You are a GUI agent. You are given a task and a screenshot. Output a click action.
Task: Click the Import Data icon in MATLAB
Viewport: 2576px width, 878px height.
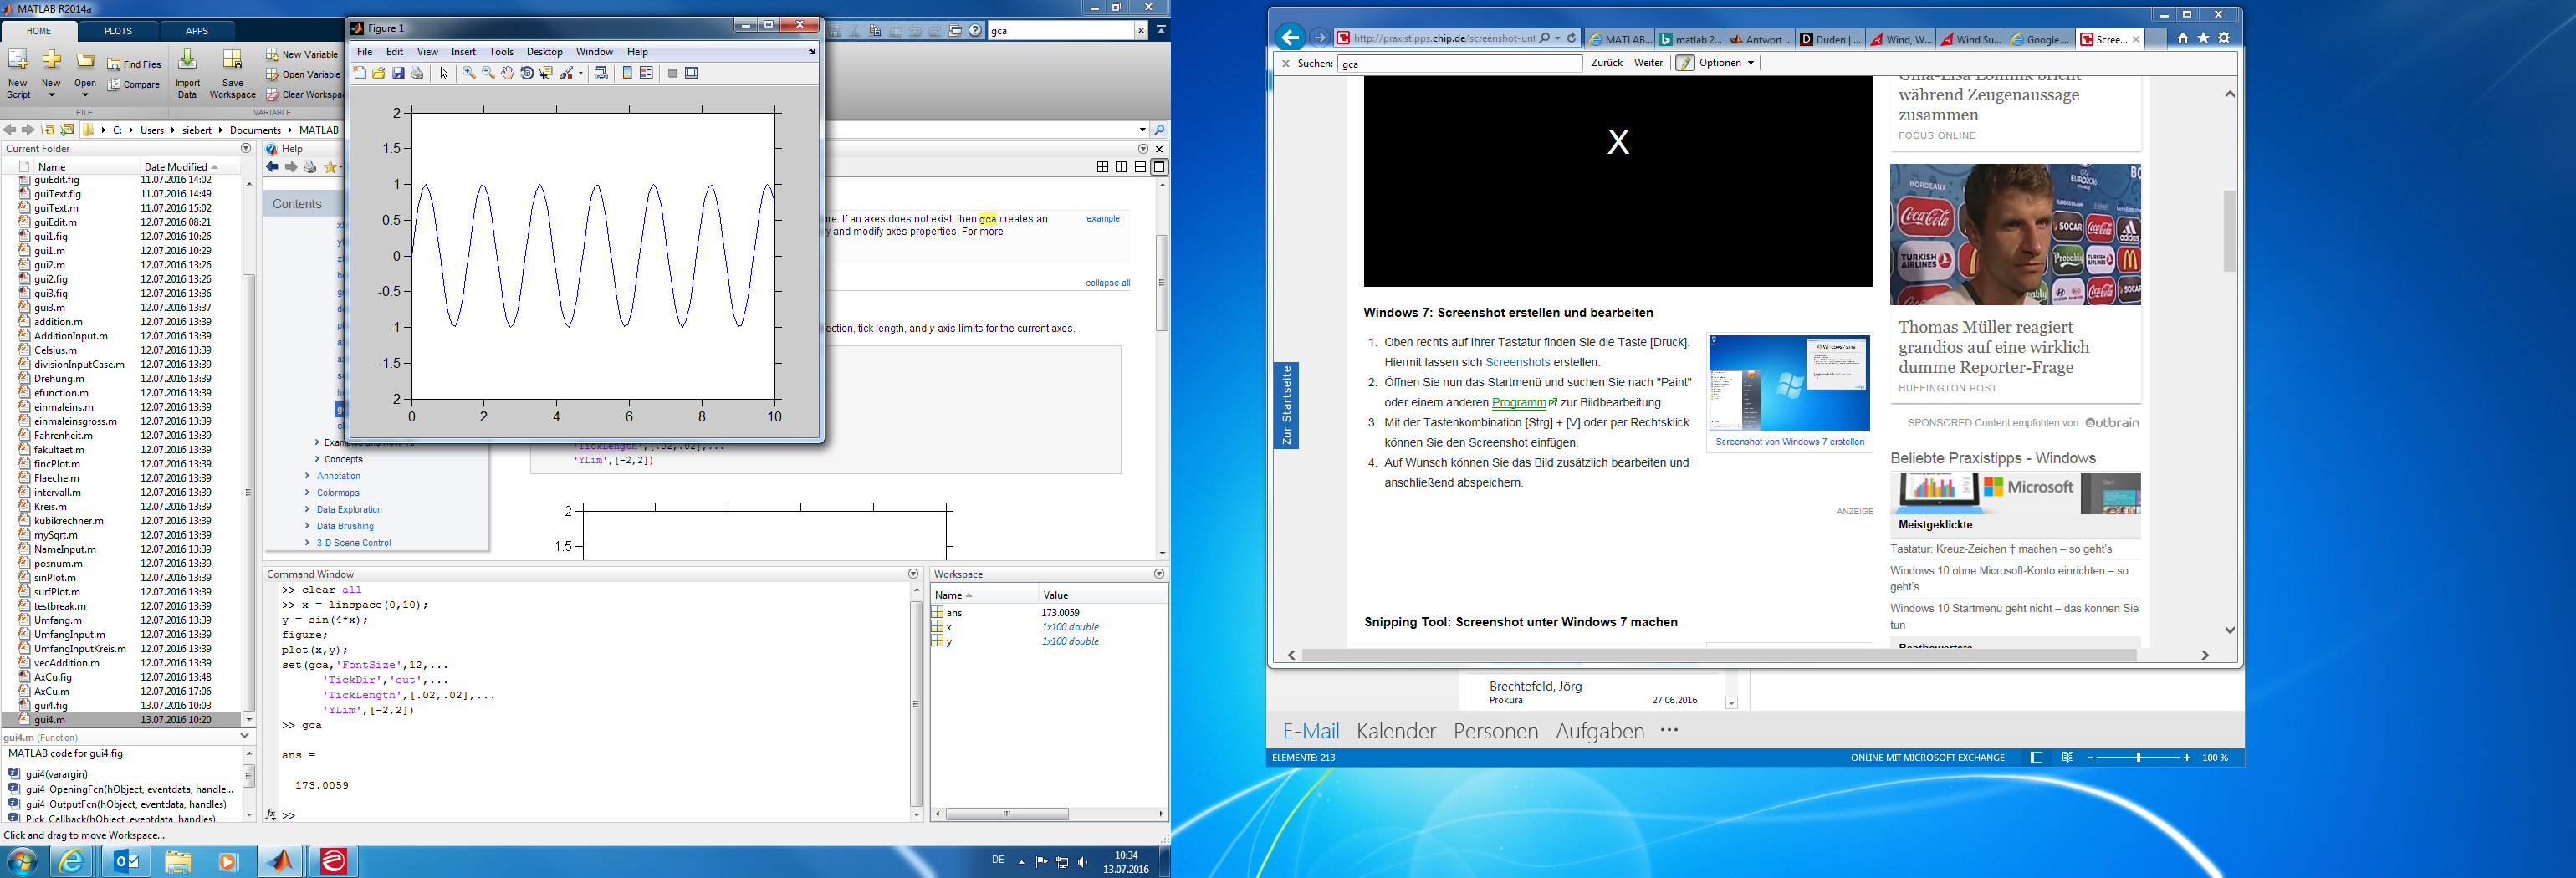[187, 72]
